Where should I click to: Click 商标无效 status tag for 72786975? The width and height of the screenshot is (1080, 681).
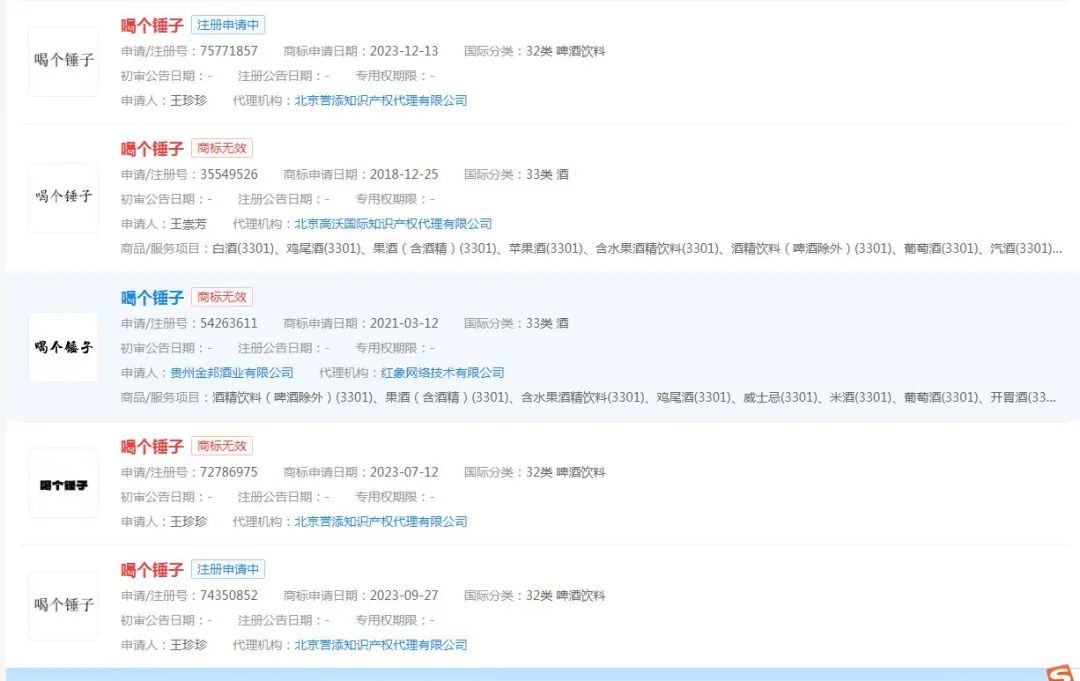(x=222, y=446)
